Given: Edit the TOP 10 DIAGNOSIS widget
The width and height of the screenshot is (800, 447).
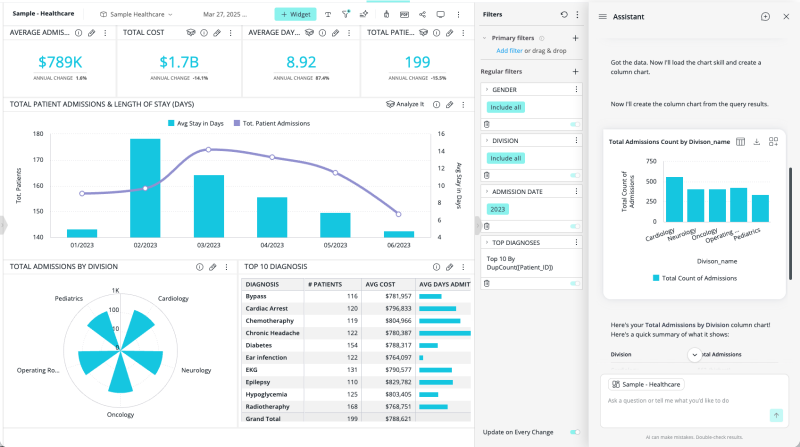Looking at the screenshot, I should point(449,267).
